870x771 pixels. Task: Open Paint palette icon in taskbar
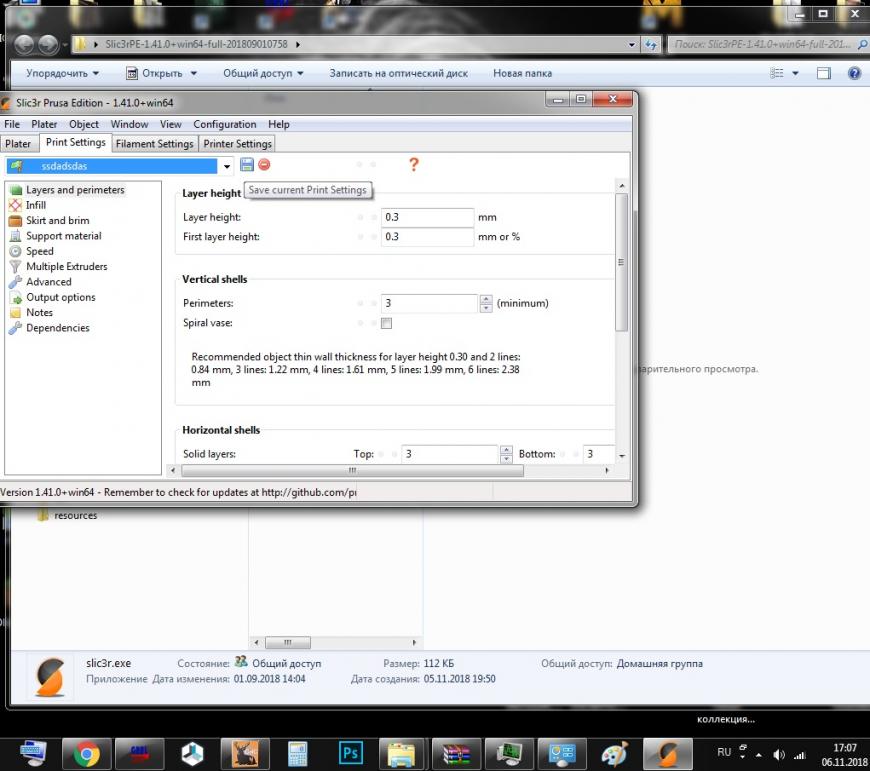615,754
